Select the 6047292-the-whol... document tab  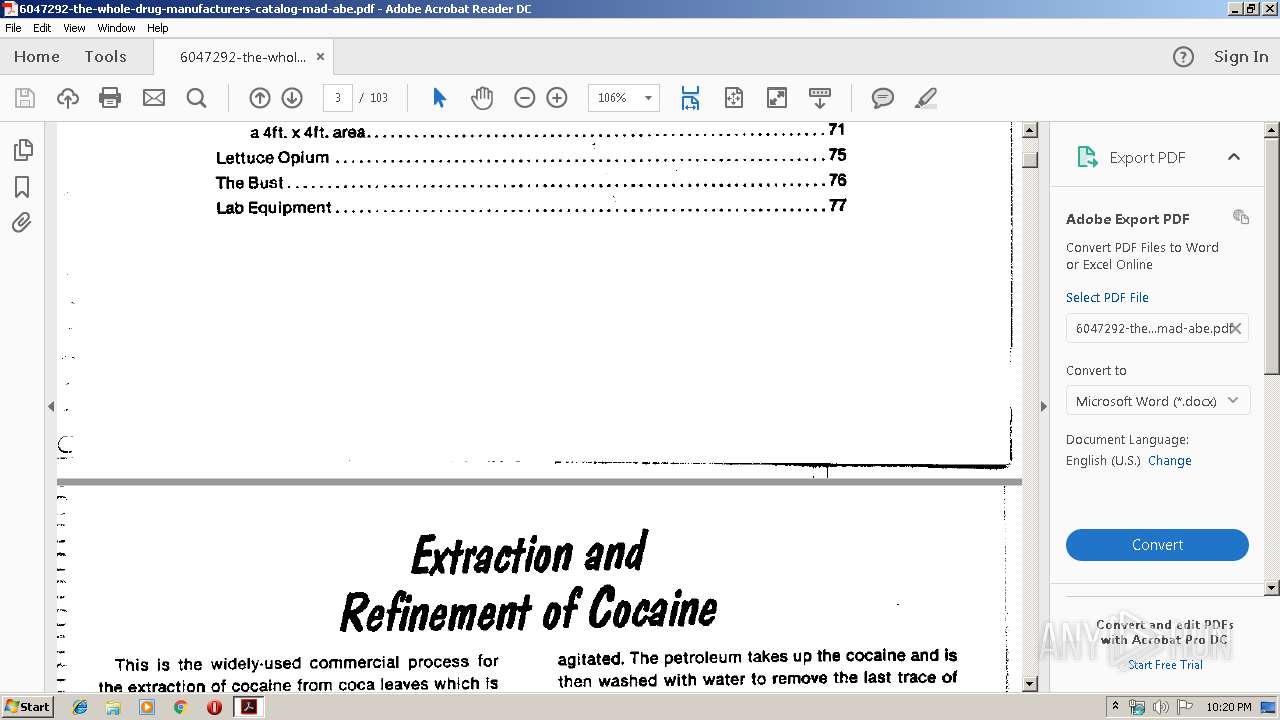[243, 57]
